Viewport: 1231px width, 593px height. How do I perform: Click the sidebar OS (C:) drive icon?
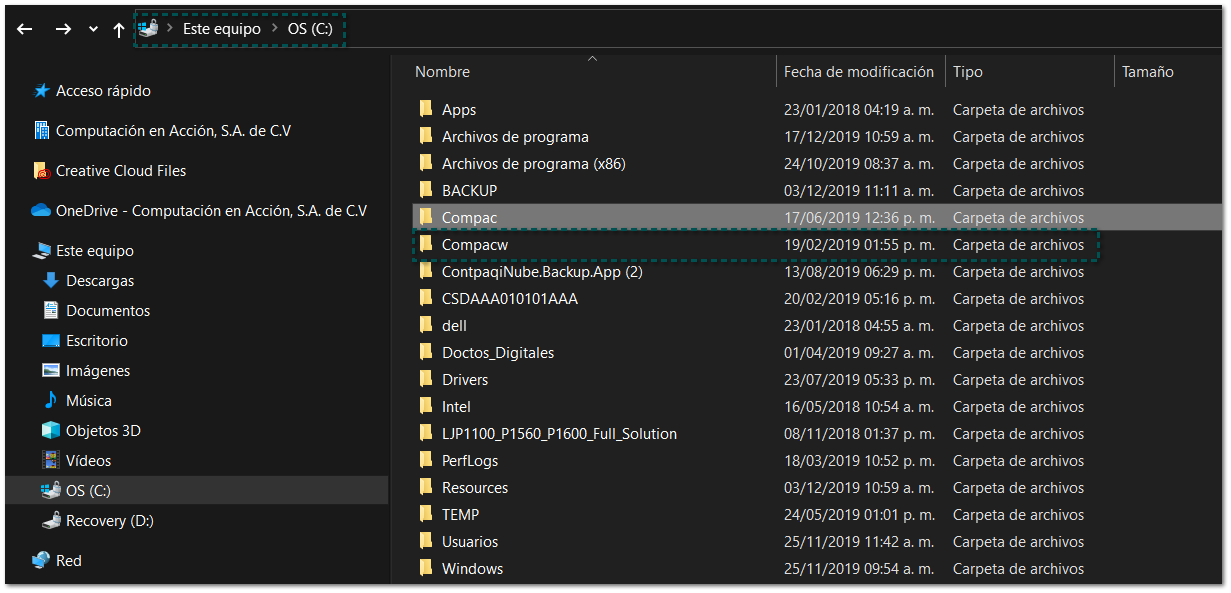[51, 491]
